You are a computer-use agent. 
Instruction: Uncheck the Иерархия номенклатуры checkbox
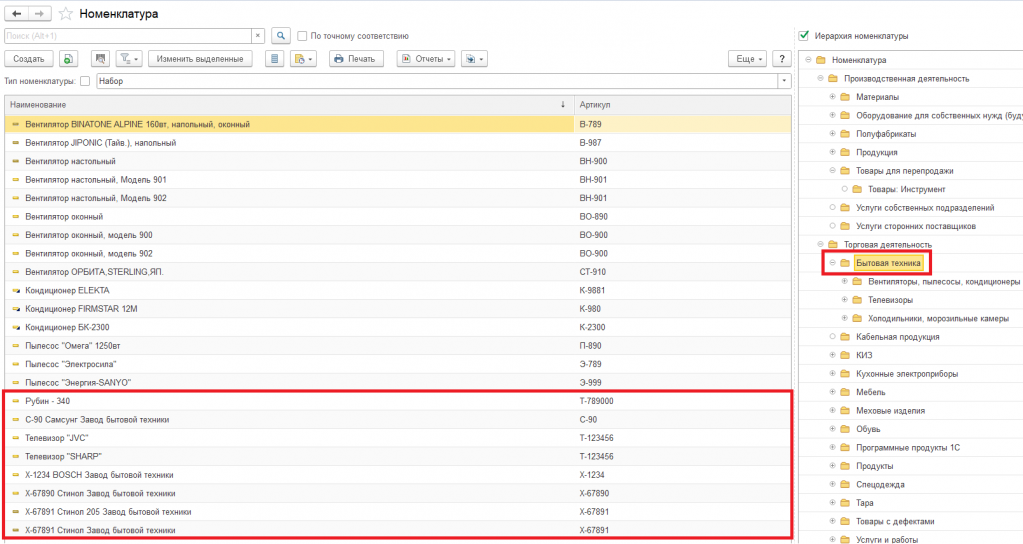tap(804, 36)
